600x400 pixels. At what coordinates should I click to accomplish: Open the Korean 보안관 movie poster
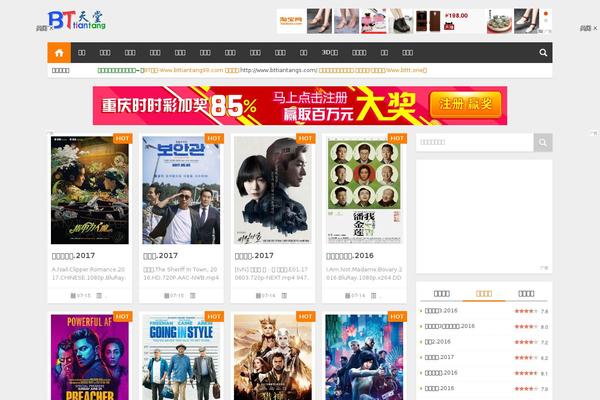[181, 190]
